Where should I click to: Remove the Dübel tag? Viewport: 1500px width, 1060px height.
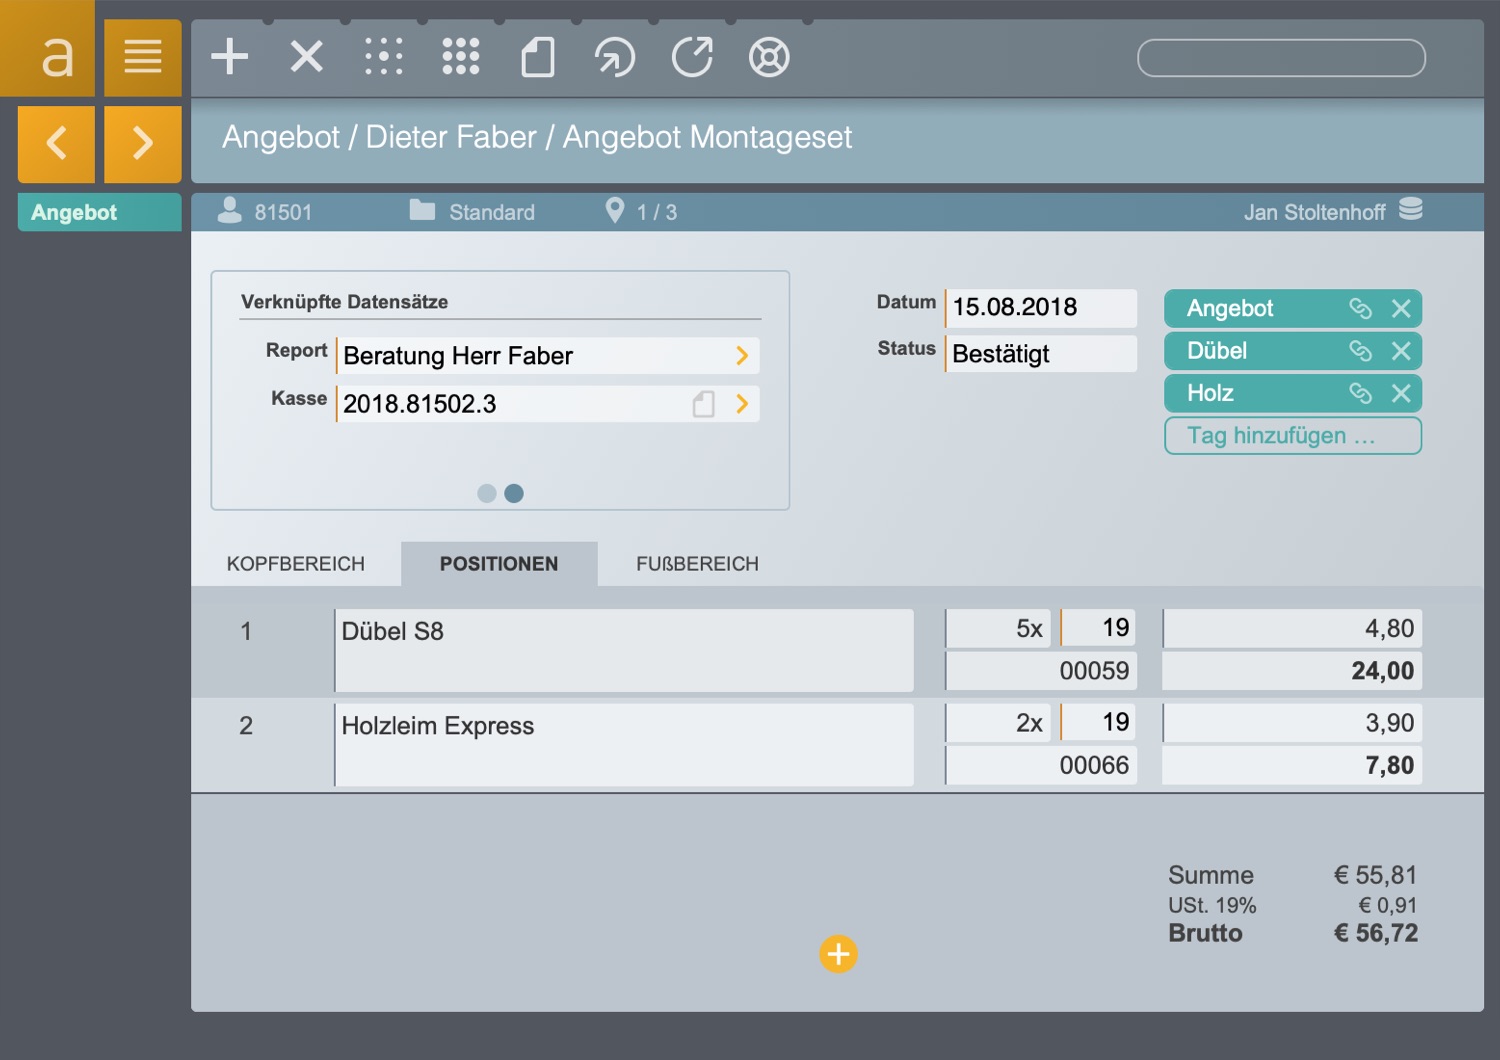pos(1401,351)
